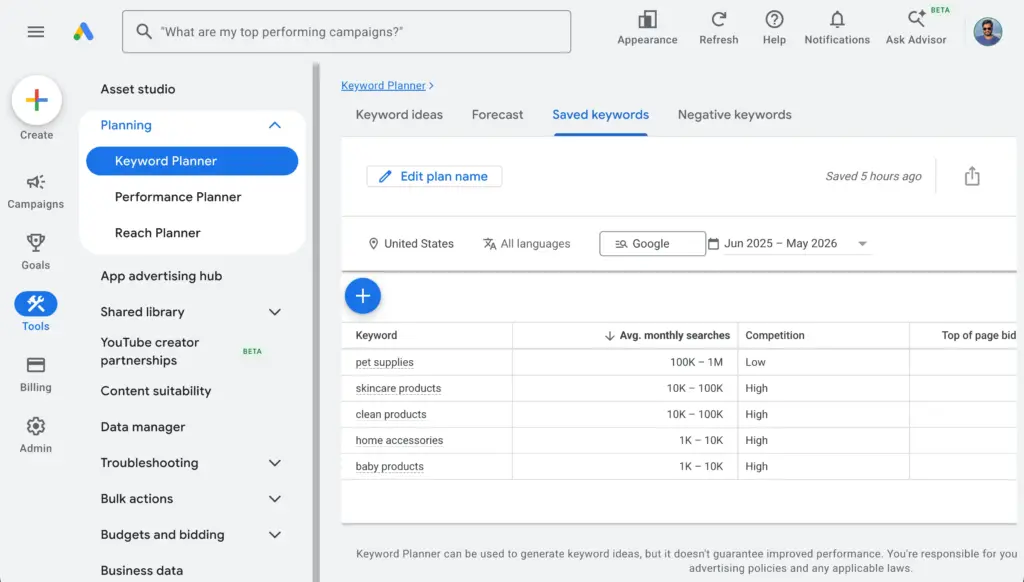Click the 'Saved 5 hours ago' text
Image resolution: width=1024 pixels, height=582 pixels.
(x=873, y=176)
